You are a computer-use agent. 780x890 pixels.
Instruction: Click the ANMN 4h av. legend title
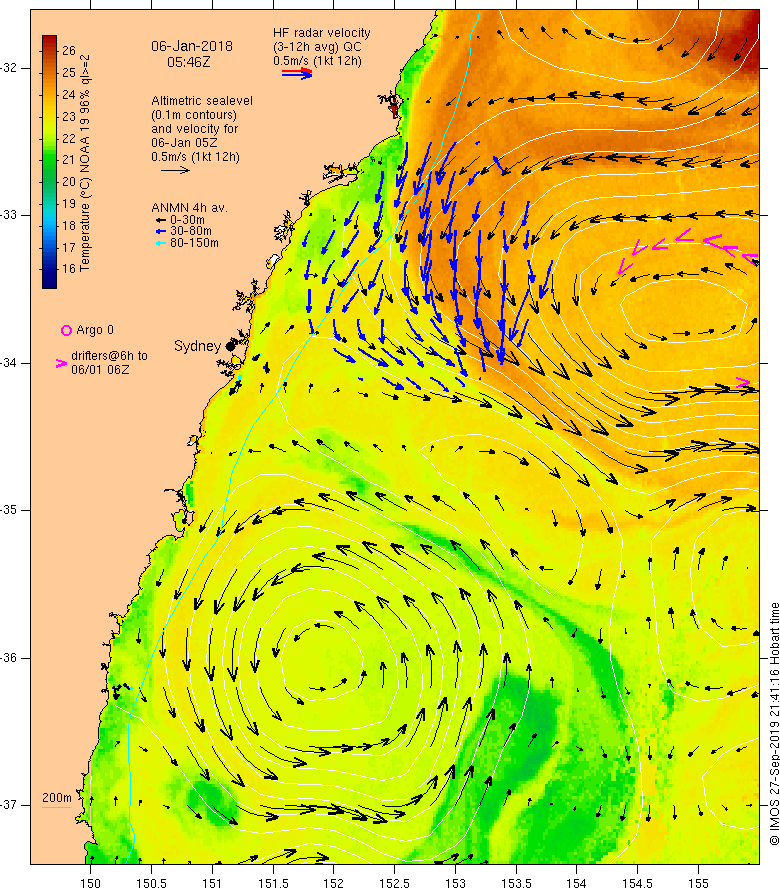click(x=190, y=208)
